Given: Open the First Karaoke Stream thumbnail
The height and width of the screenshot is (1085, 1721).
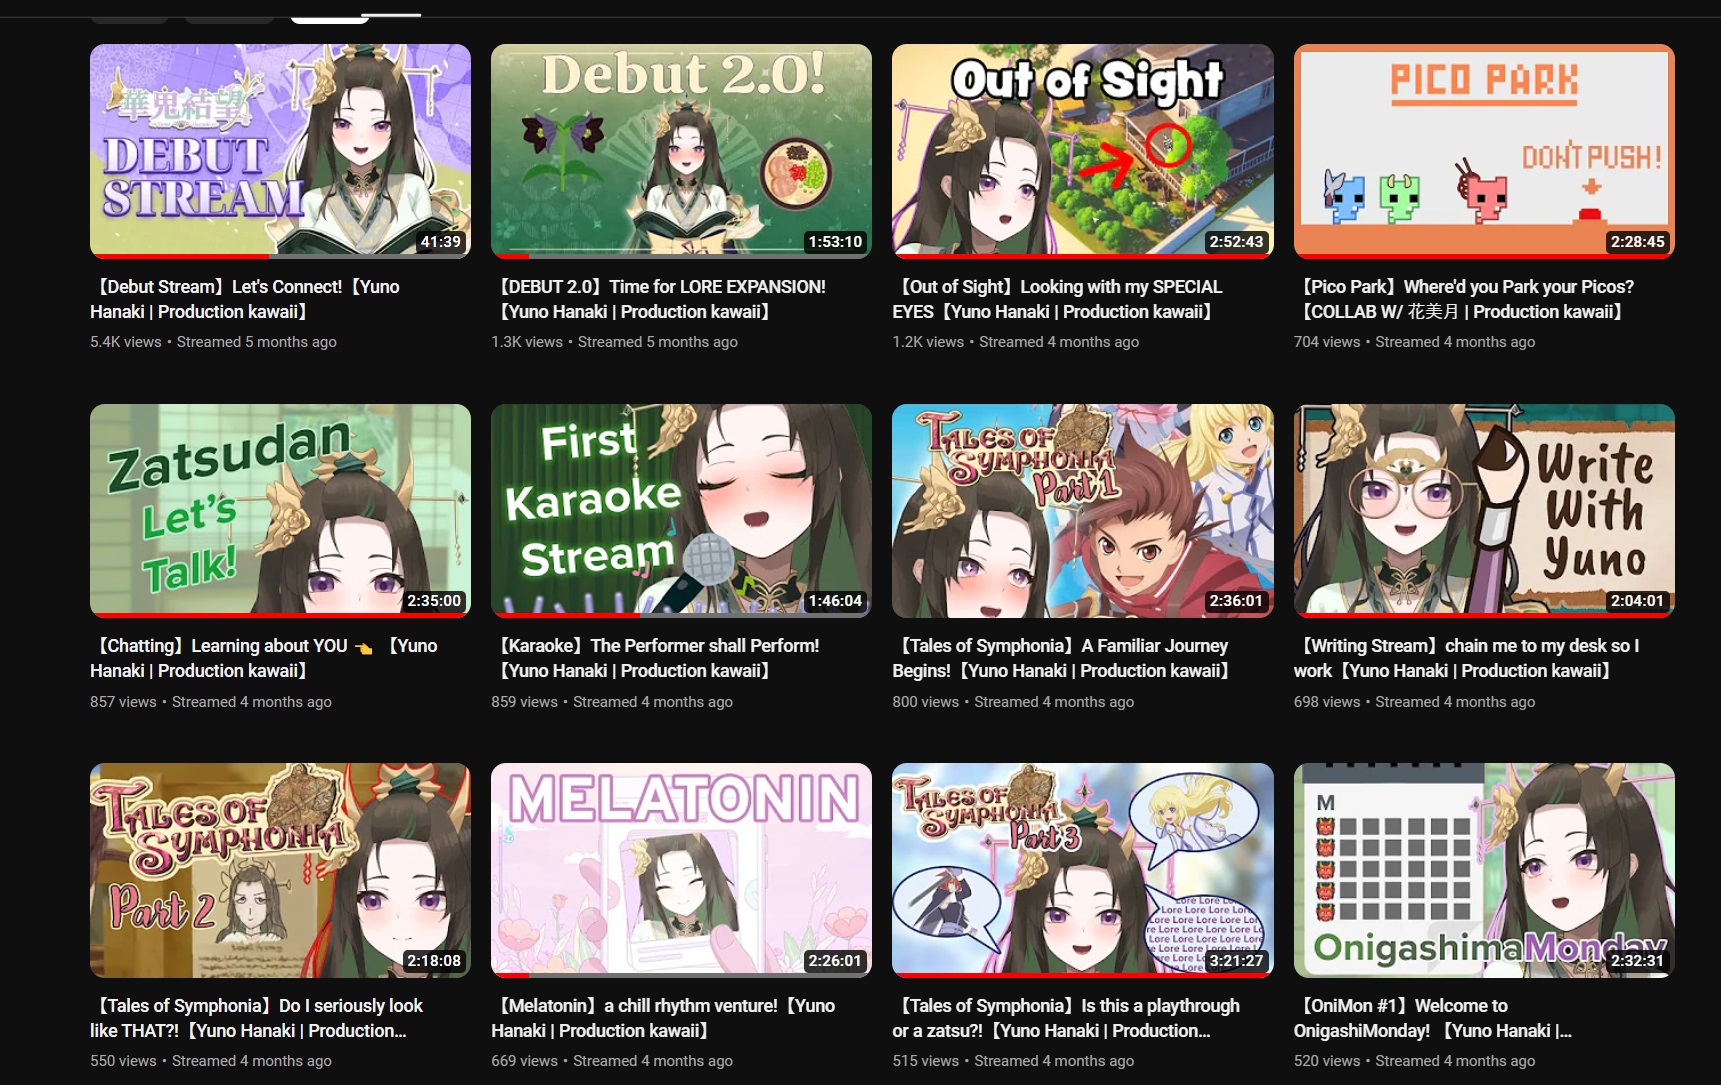Looking at the screenshot, I should (681, 511).
